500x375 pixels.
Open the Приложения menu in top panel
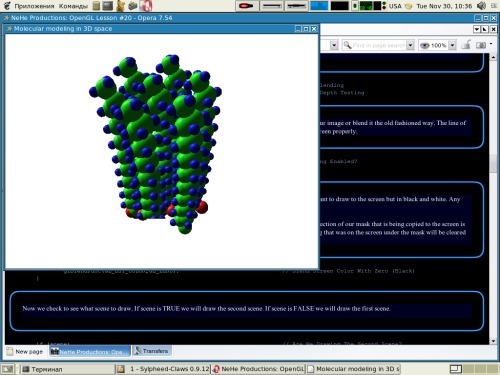[x=34, y=6]
